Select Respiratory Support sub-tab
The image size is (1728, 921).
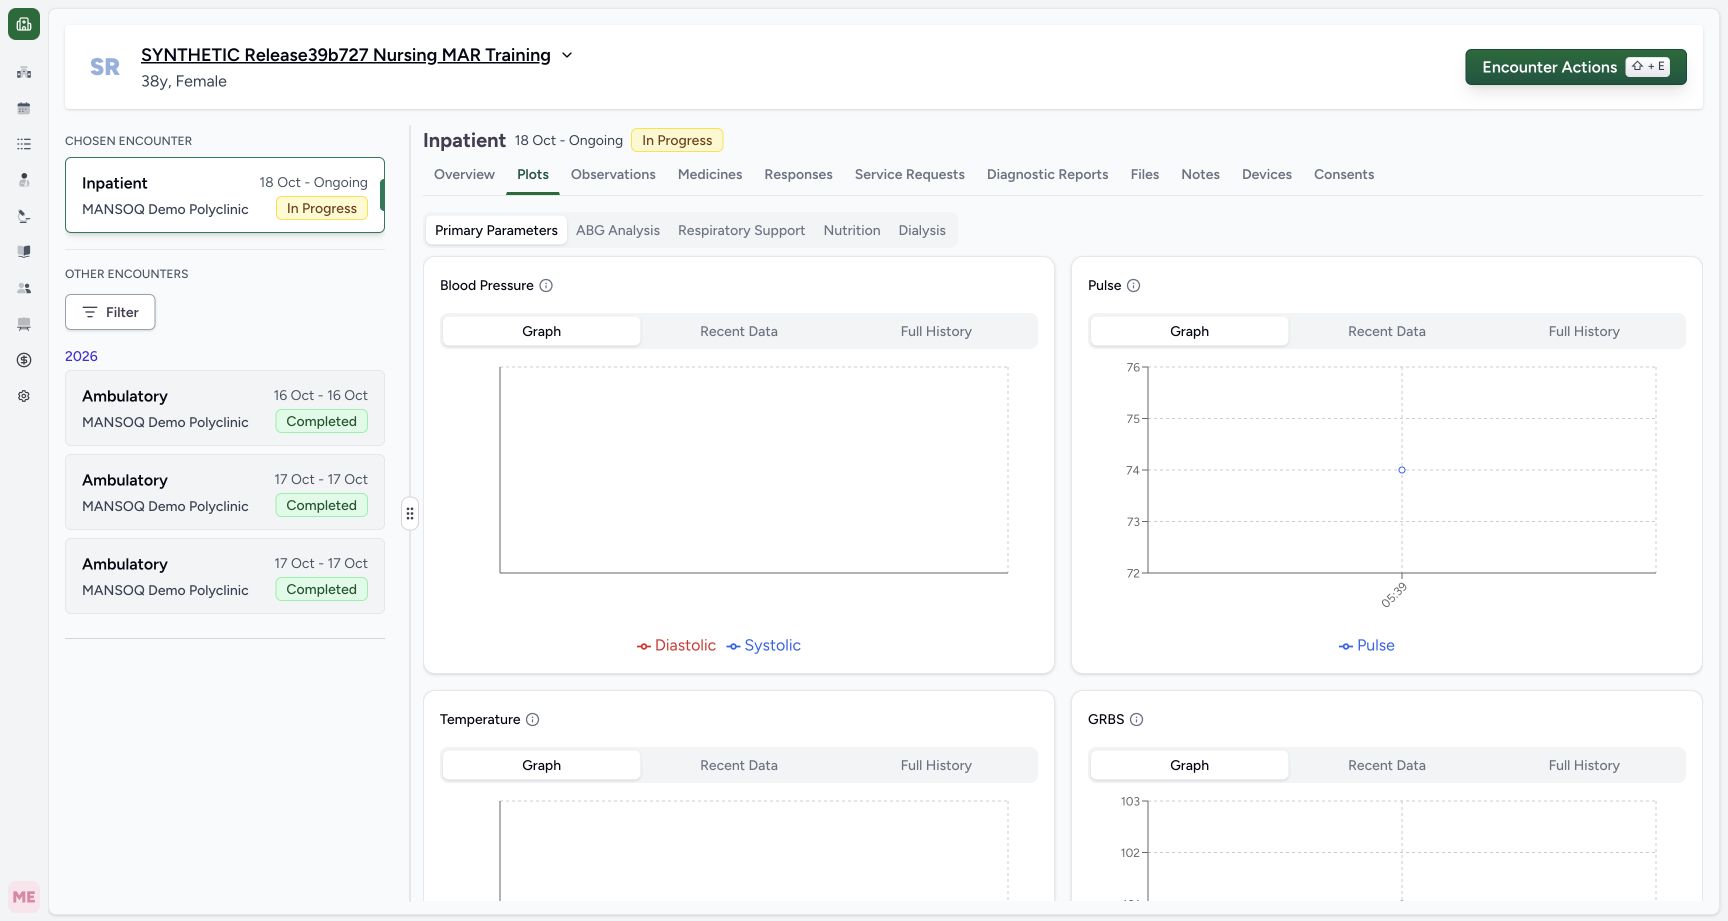(741, 230)
